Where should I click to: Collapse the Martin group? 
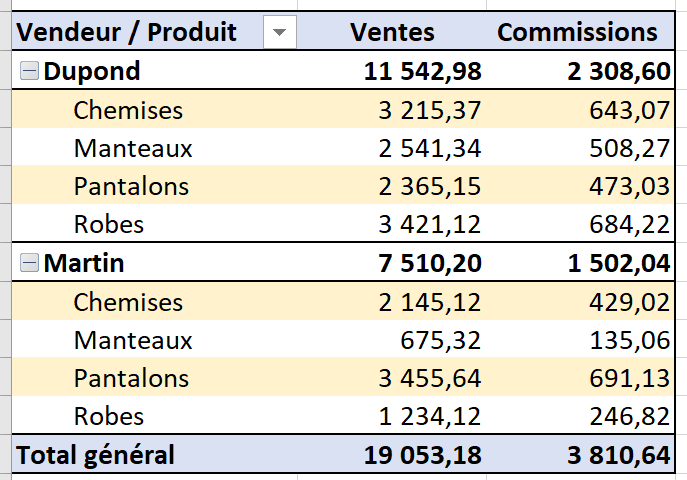(29, 263)
